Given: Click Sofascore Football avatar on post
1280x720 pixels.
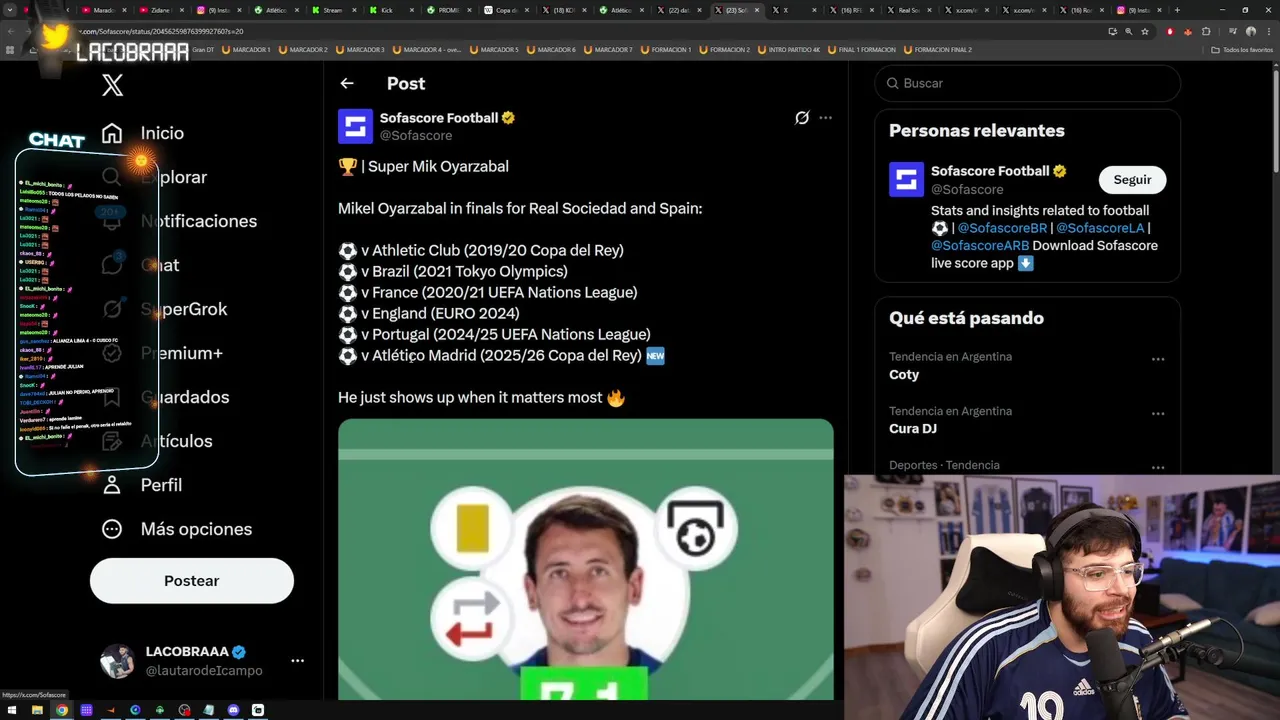Looking at the screenshot, I should coord(355,126).
